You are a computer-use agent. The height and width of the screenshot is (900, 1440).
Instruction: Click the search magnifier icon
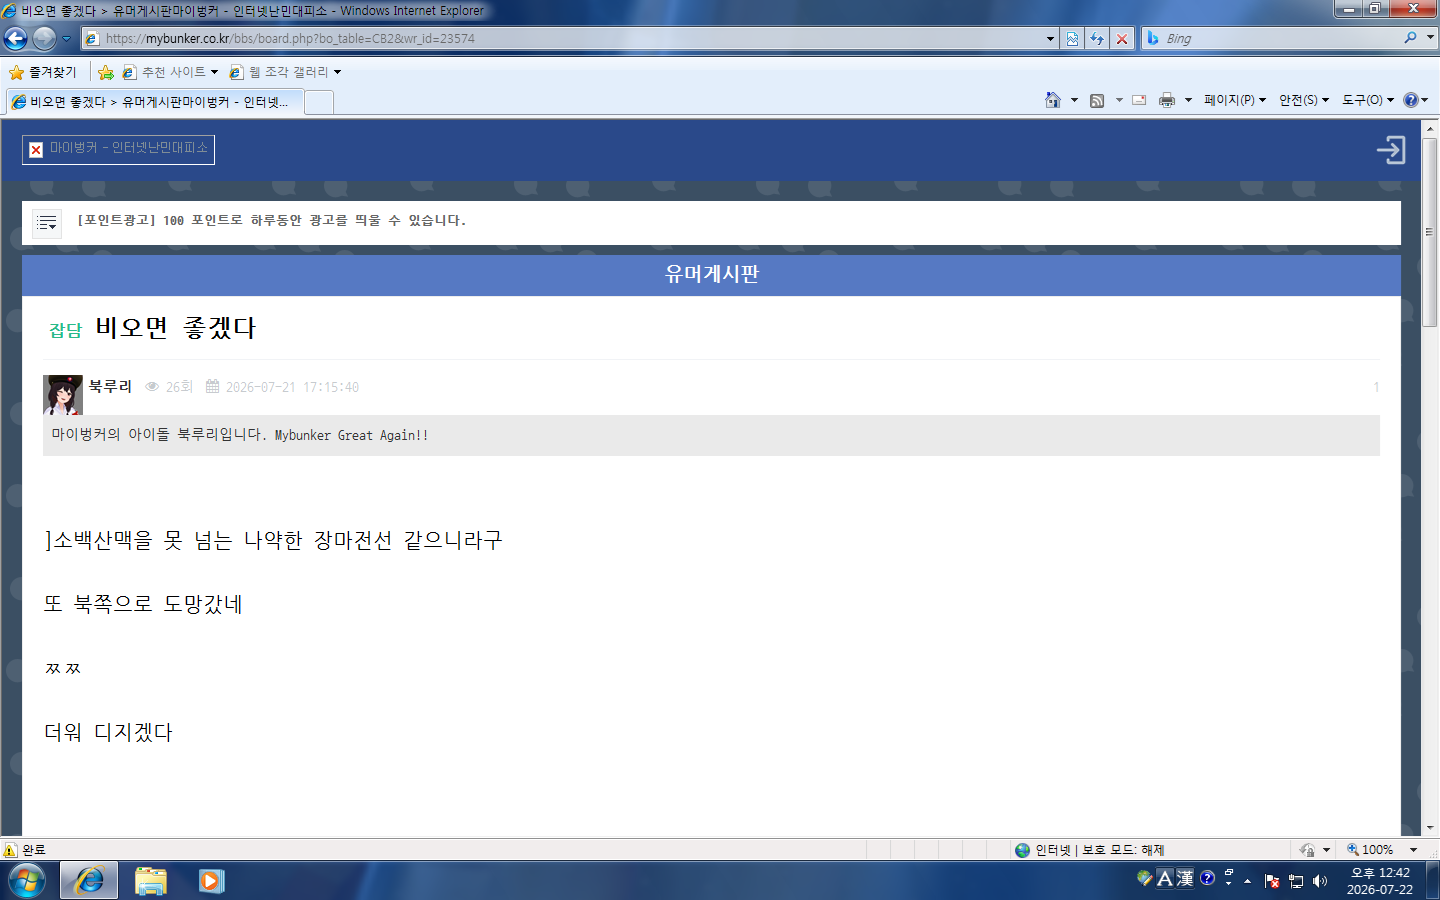(x=1410, y=38)
